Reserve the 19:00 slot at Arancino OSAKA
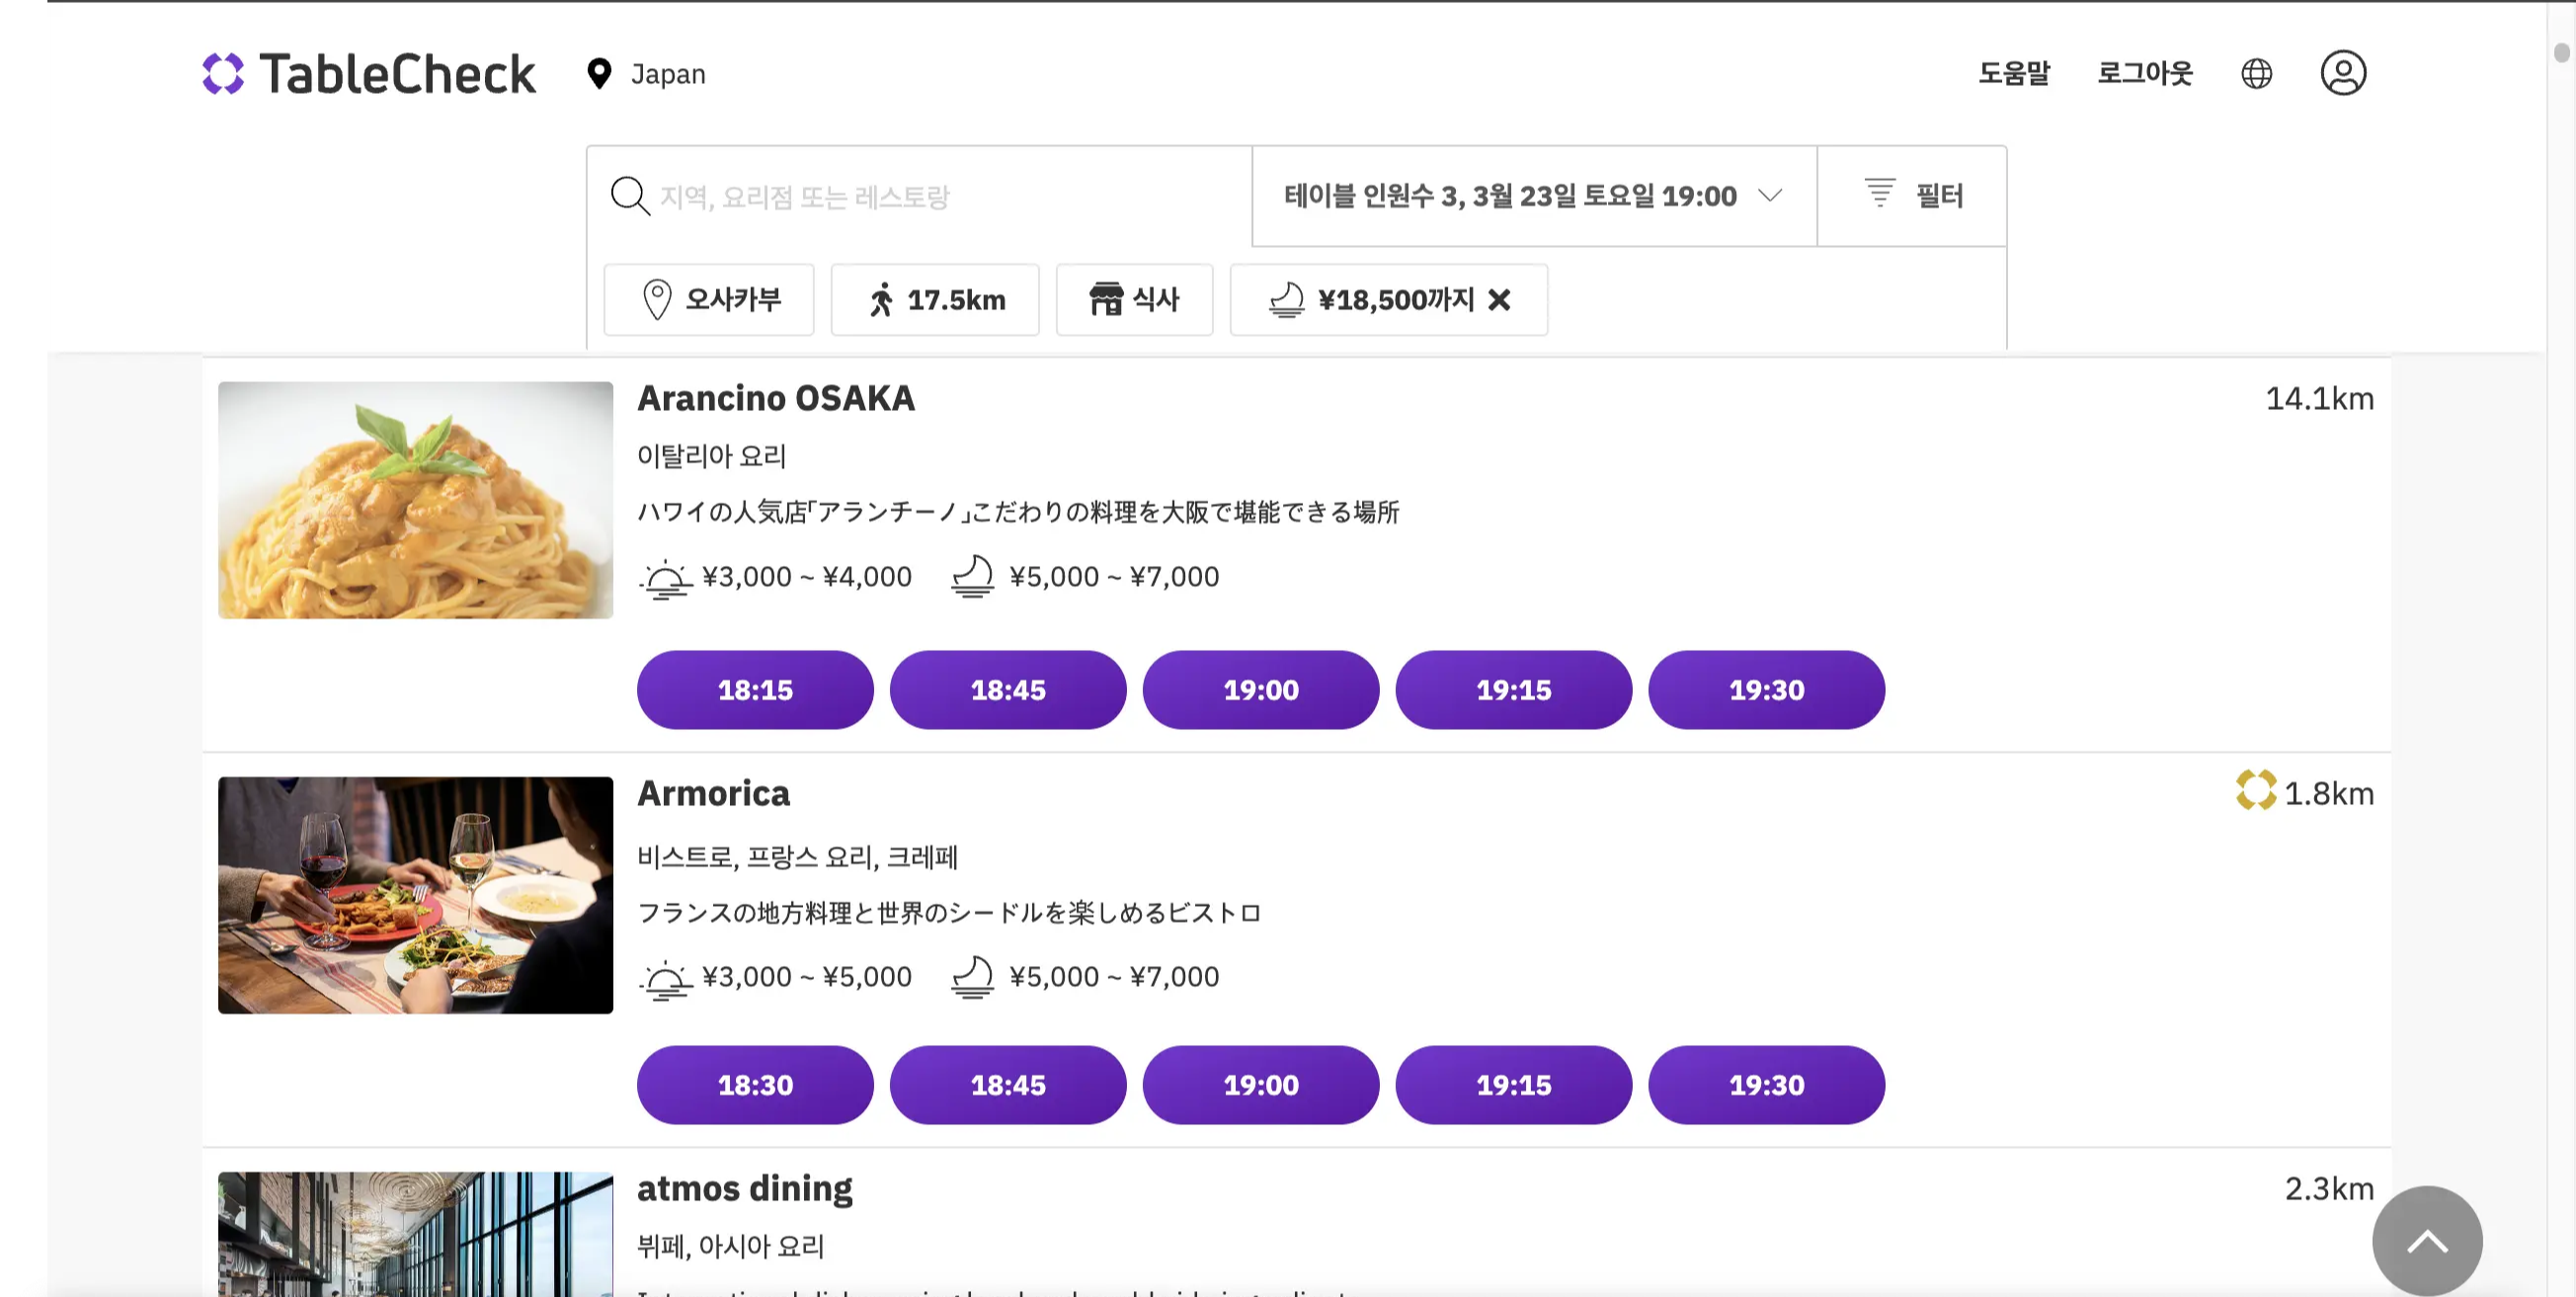 click(1261, 689)
